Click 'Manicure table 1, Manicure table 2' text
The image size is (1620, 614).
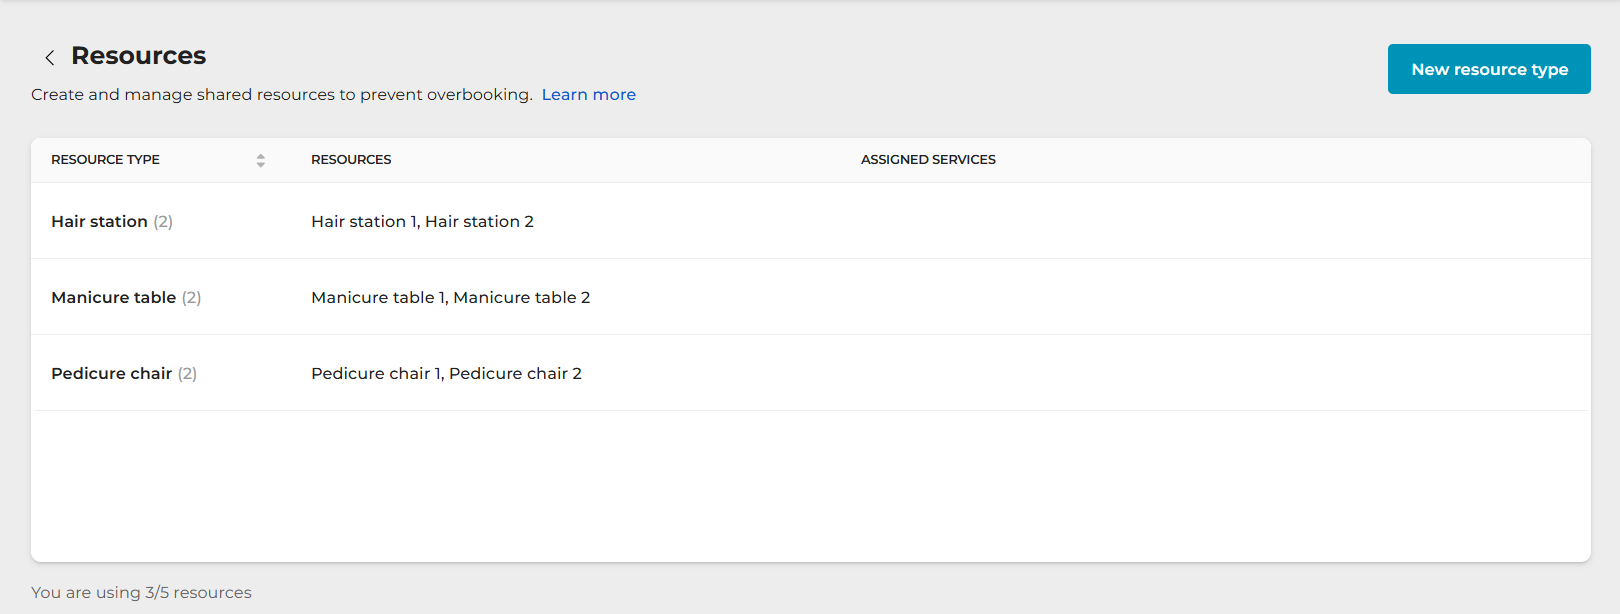(x=450, y=297)
